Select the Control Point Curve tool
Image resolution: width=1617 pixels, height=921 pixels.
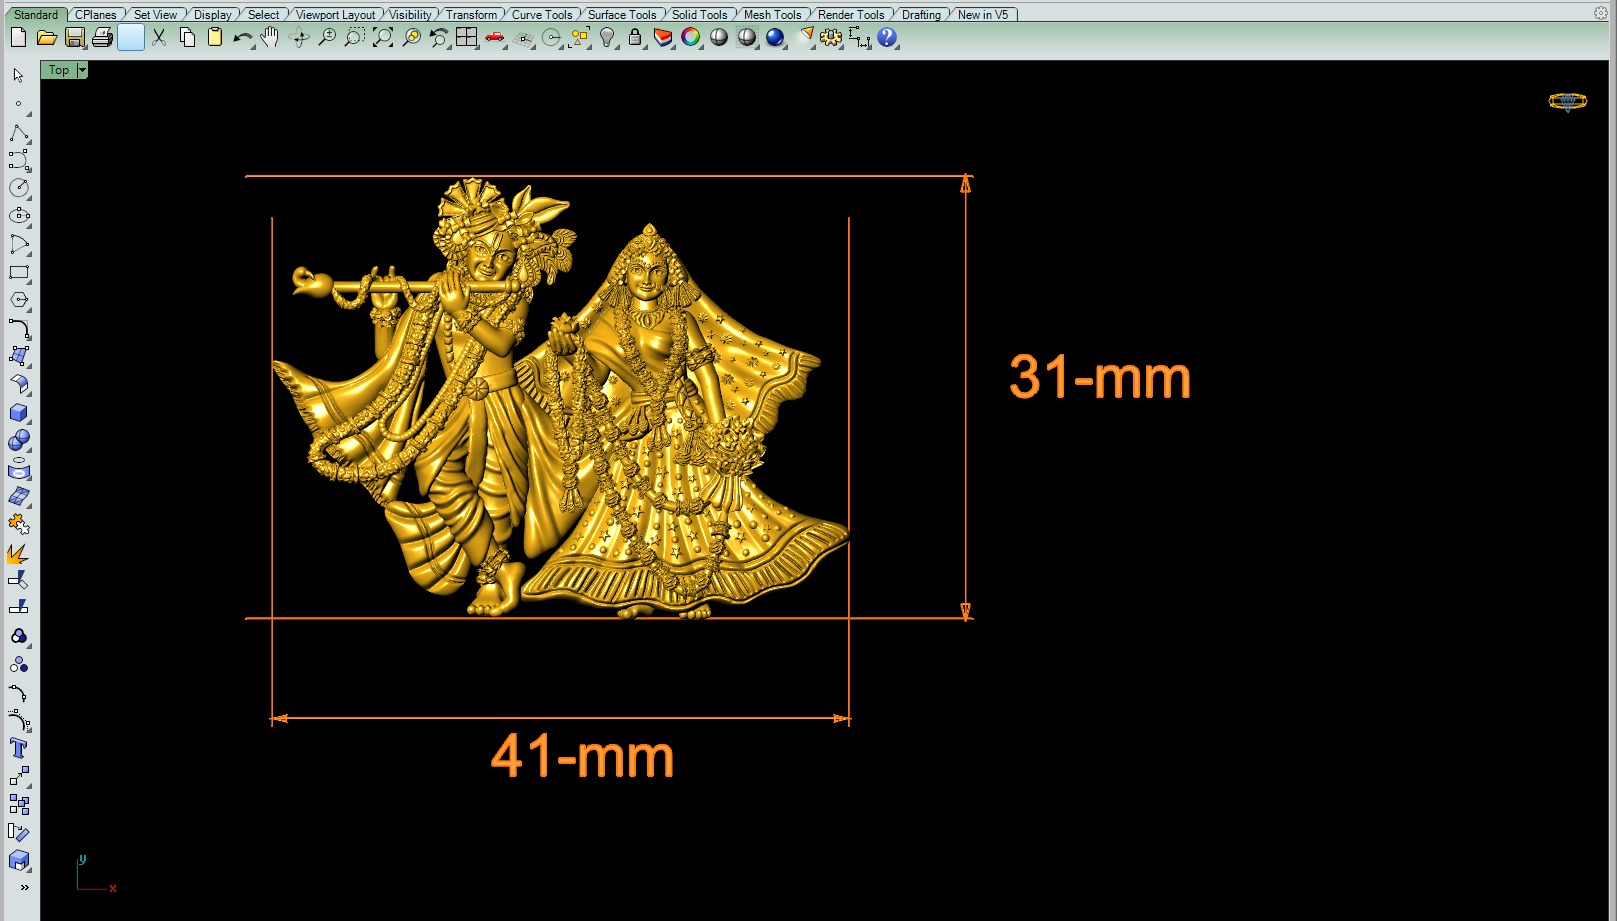coord(19,160)
